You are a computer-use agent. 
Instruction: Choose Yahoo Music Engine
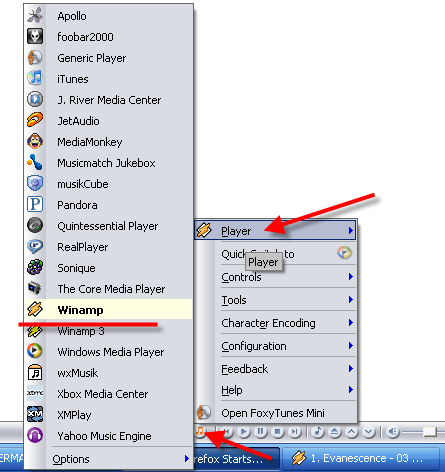109,436
